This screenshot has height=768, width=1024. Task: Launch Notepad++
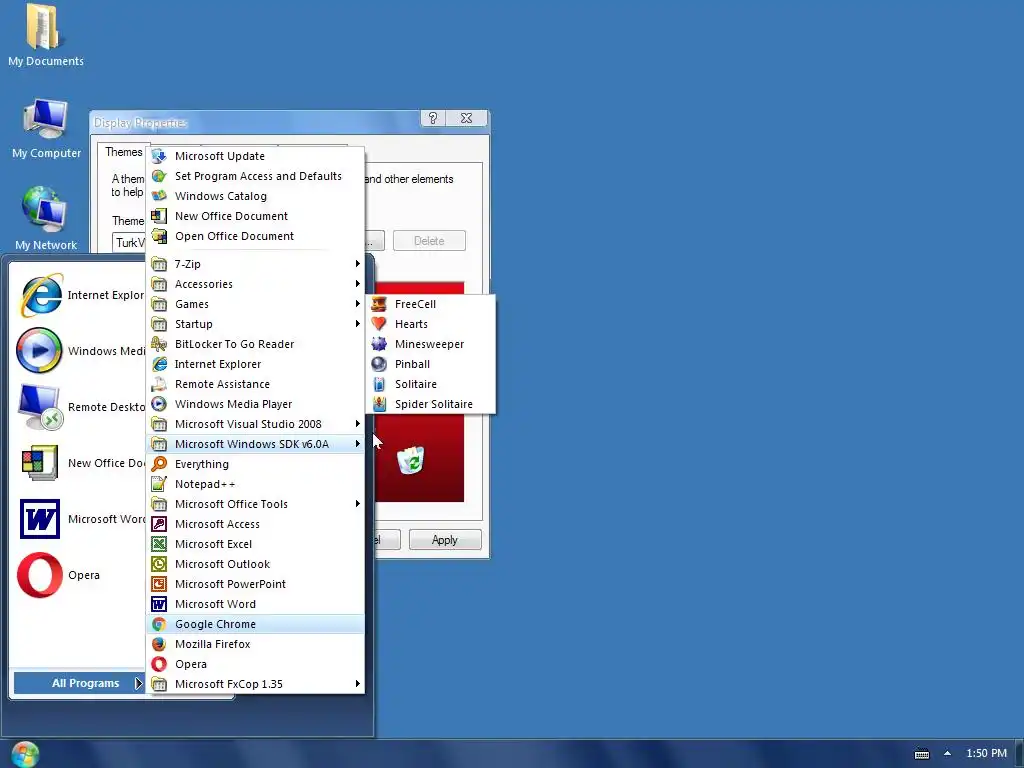click(x=255, y=484)
